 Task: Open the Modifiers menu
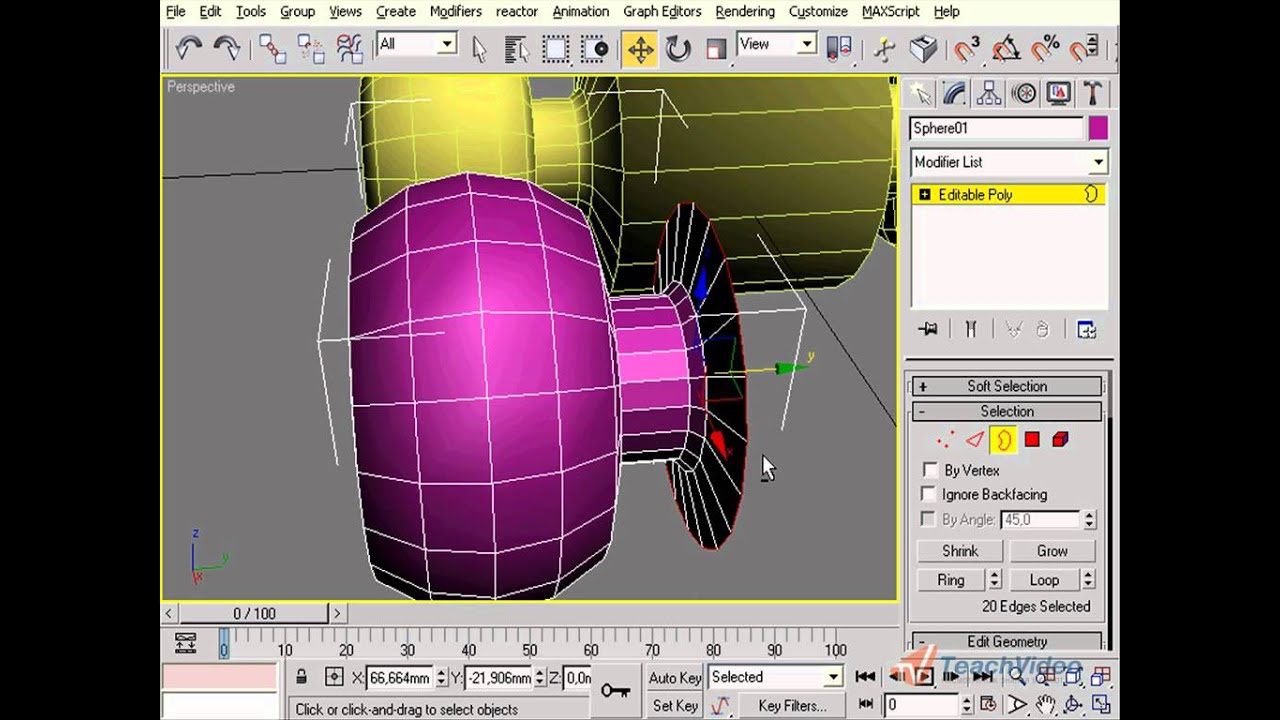455,11
